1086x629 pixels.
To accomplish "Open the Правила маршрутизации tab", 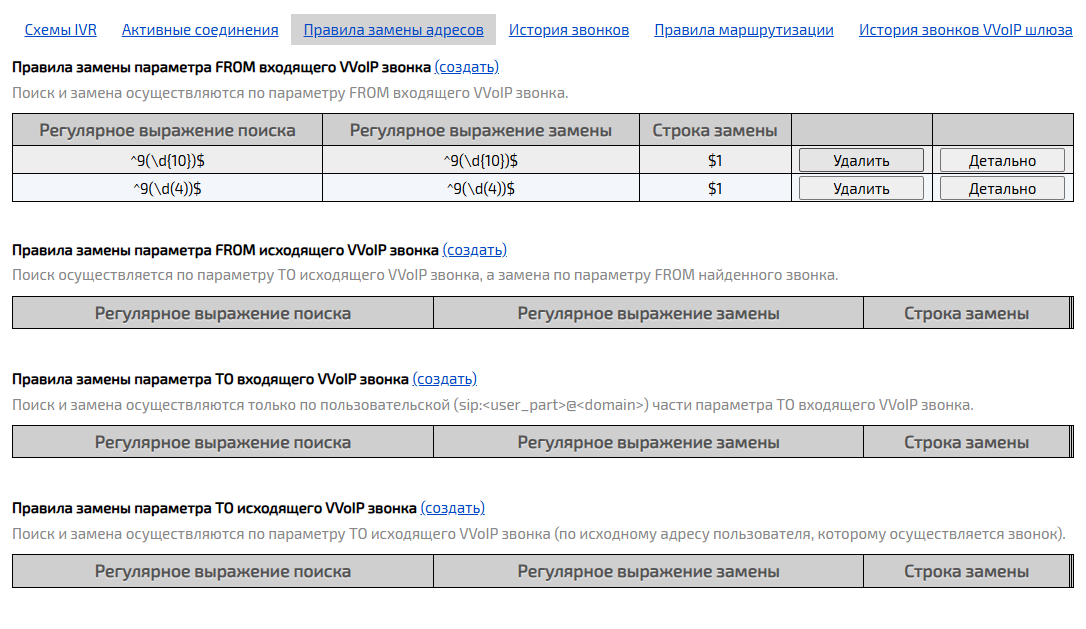I will 742,30.
